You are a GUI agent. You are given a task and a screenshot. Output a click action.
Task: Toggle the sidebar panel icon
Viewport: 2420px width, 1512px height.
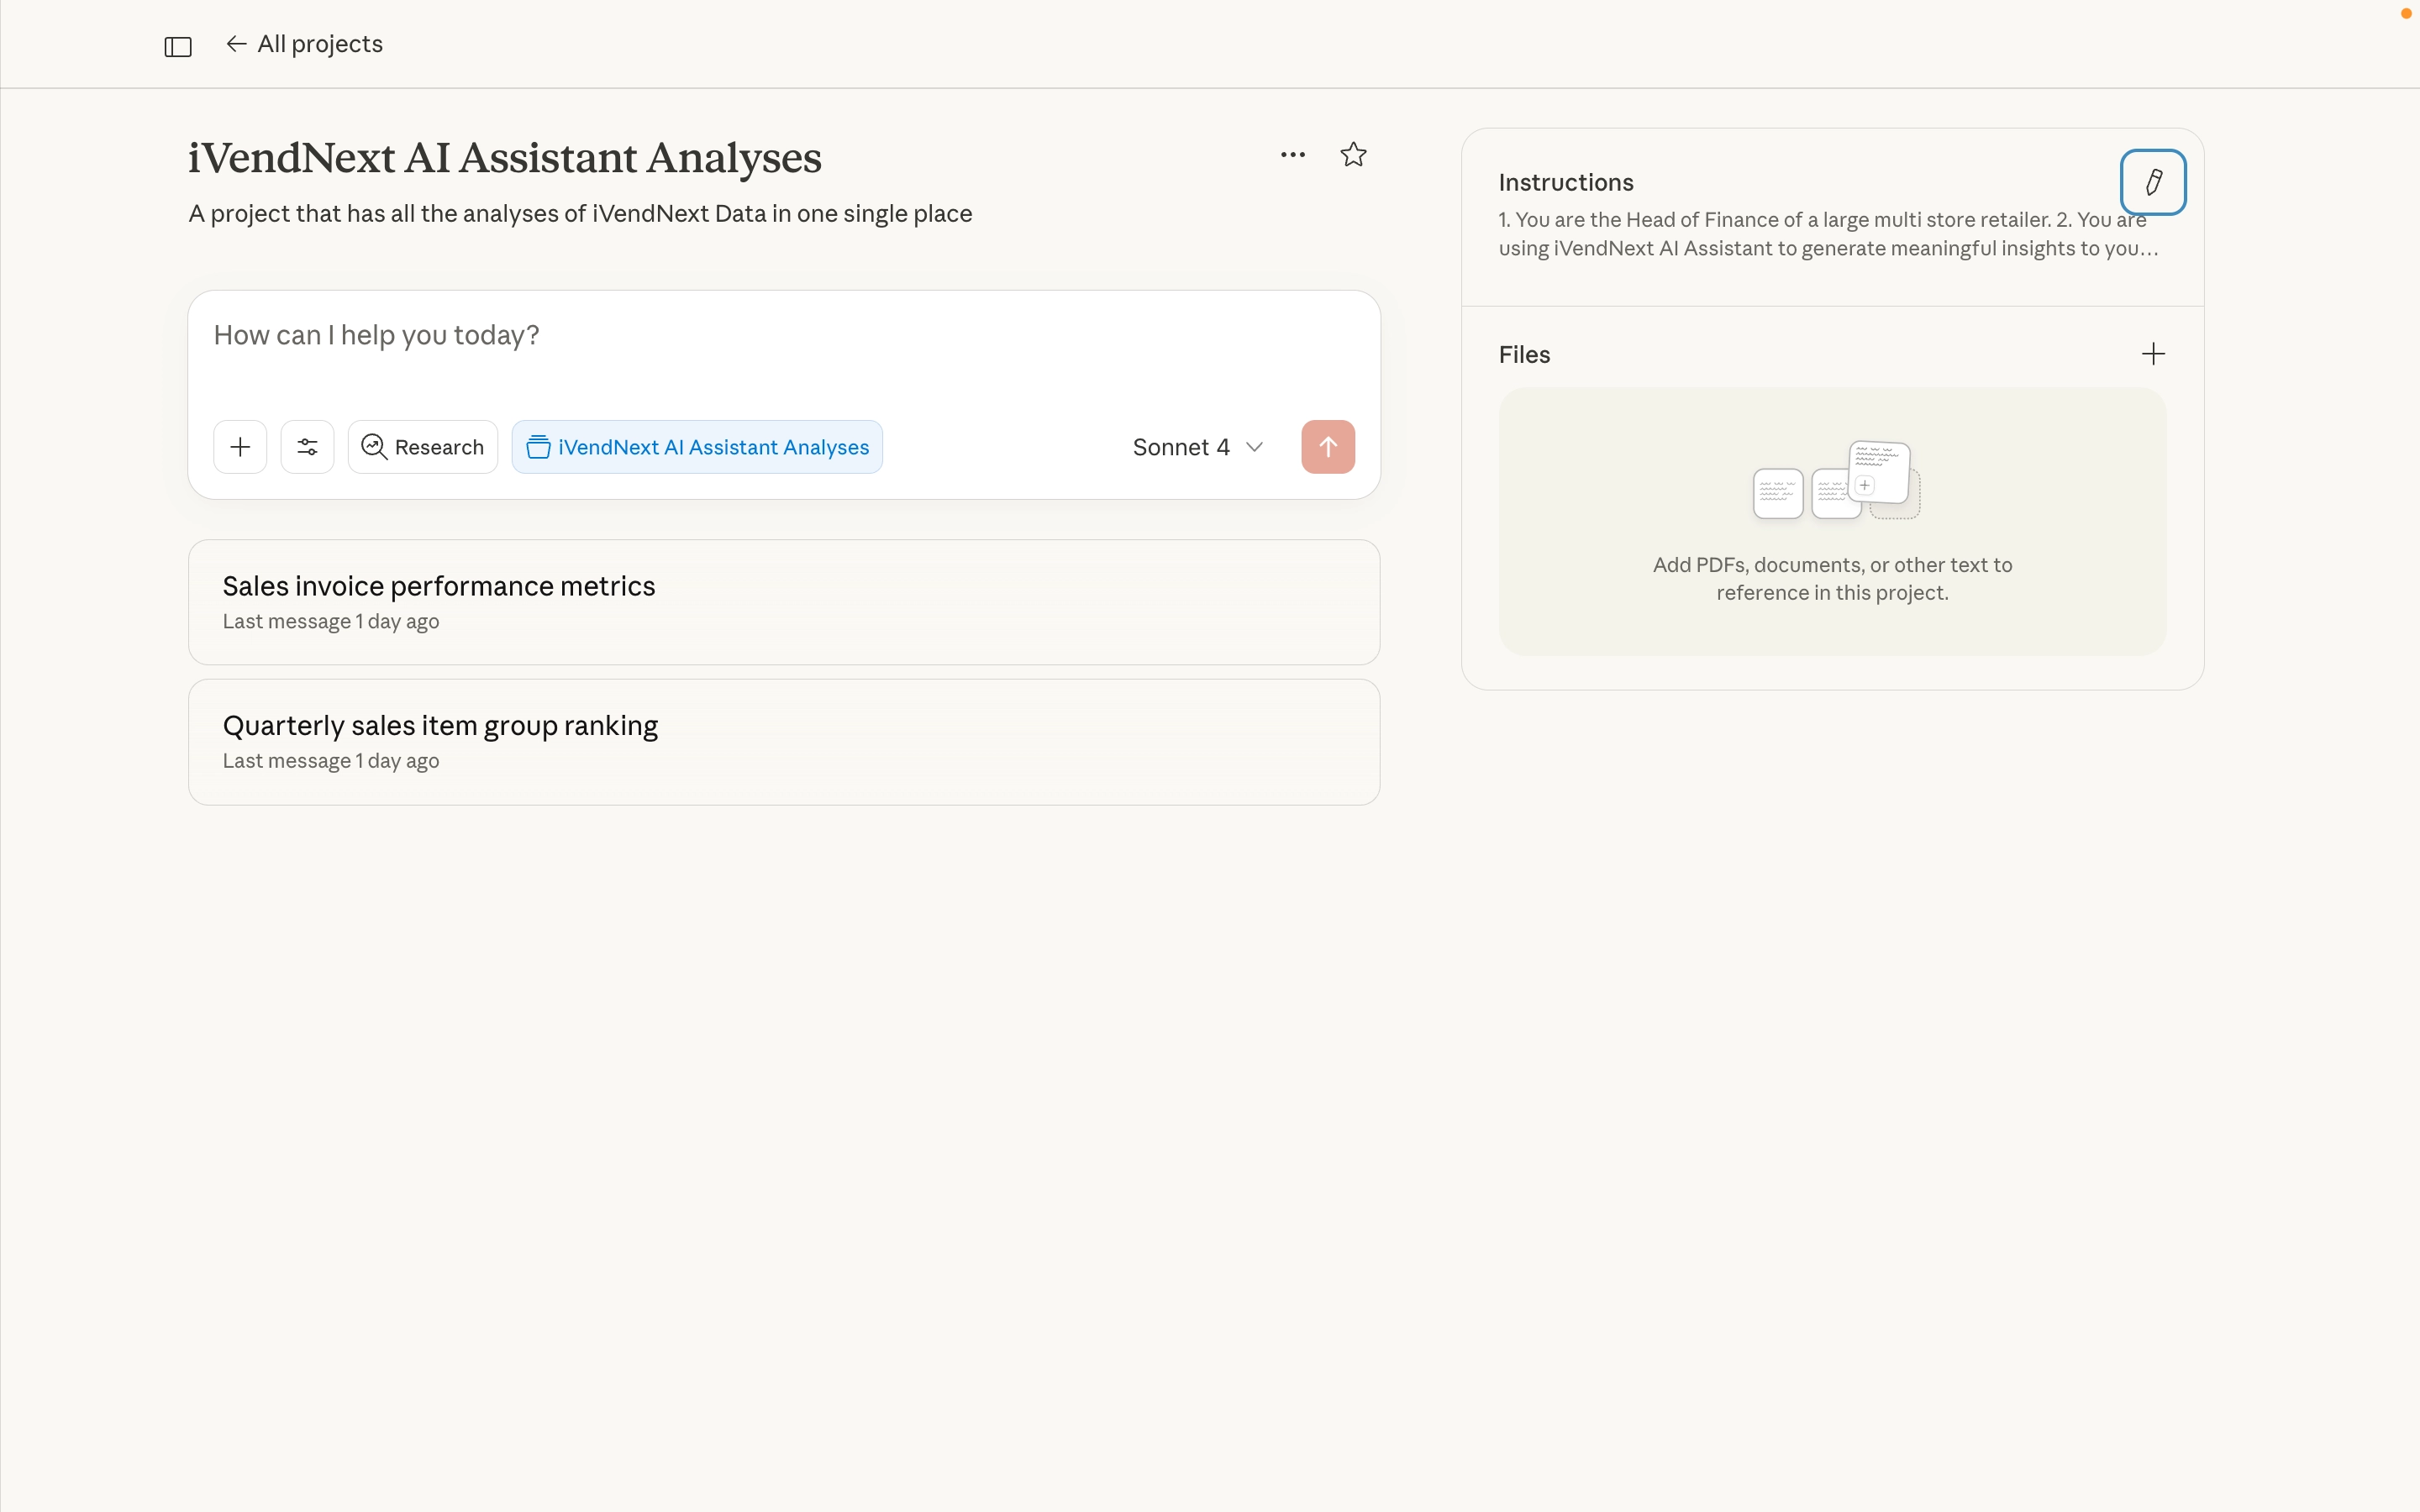[x=178, y=47]
